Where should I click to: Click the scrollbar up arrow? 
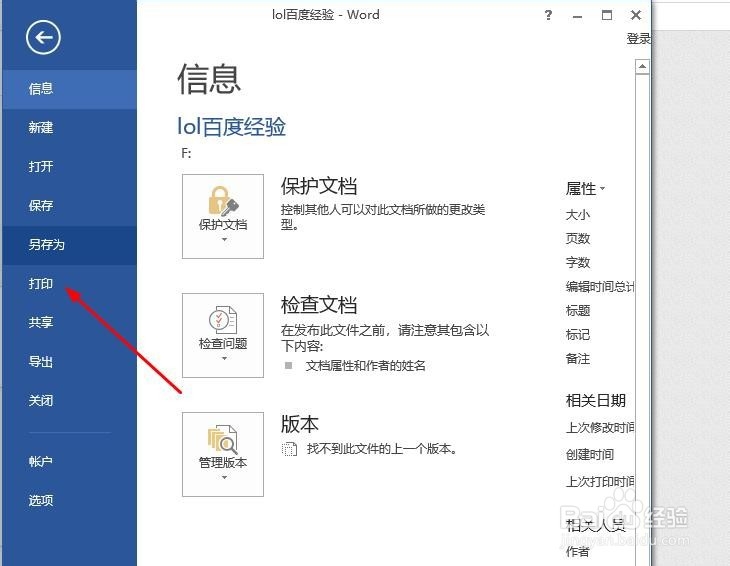point(642,67)
